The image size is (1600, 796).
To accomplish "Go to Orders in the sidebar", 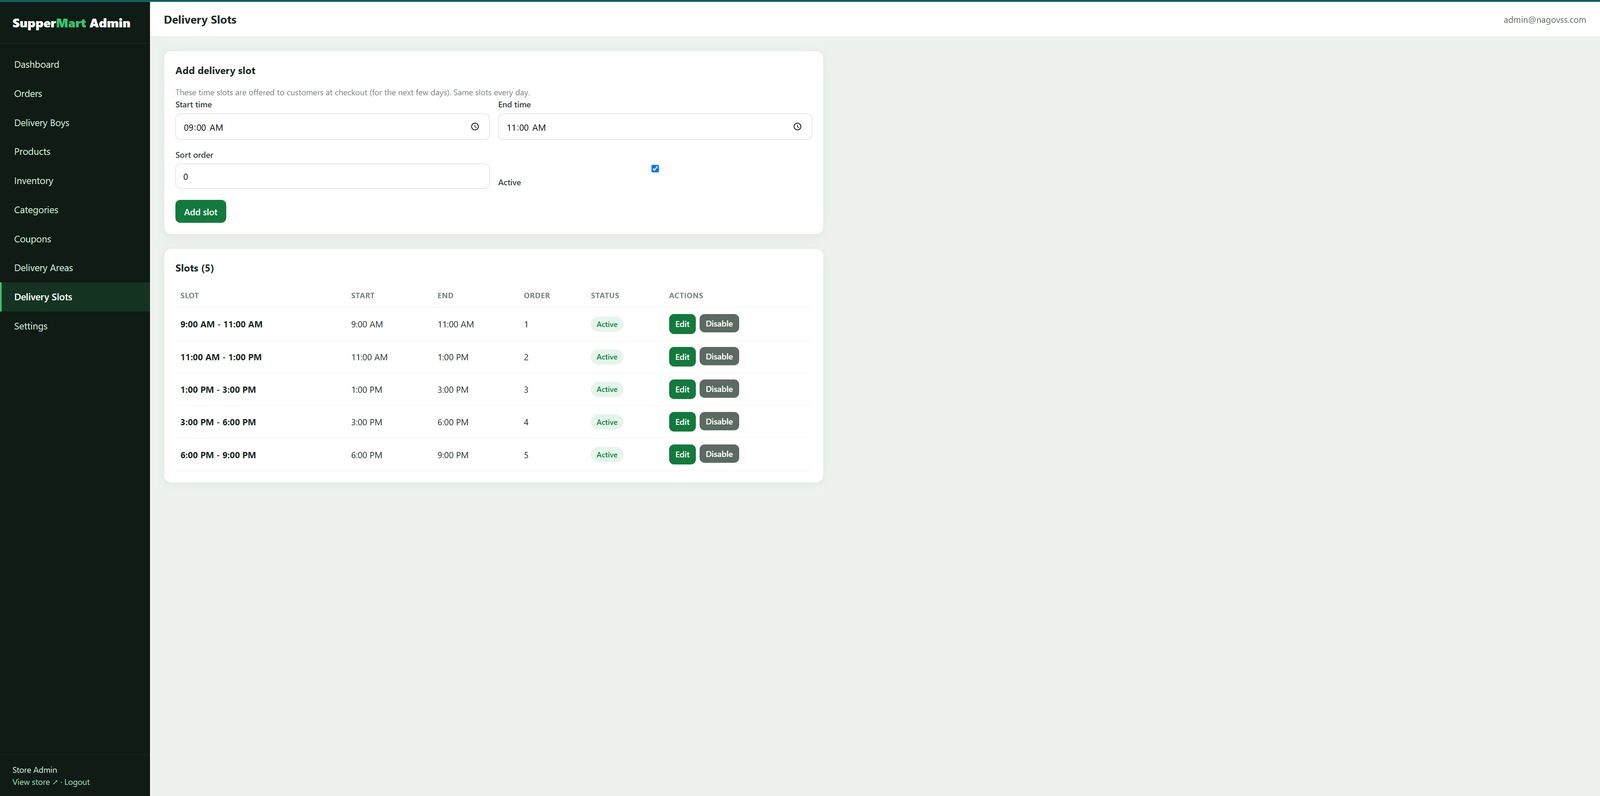I will [75, 94].
